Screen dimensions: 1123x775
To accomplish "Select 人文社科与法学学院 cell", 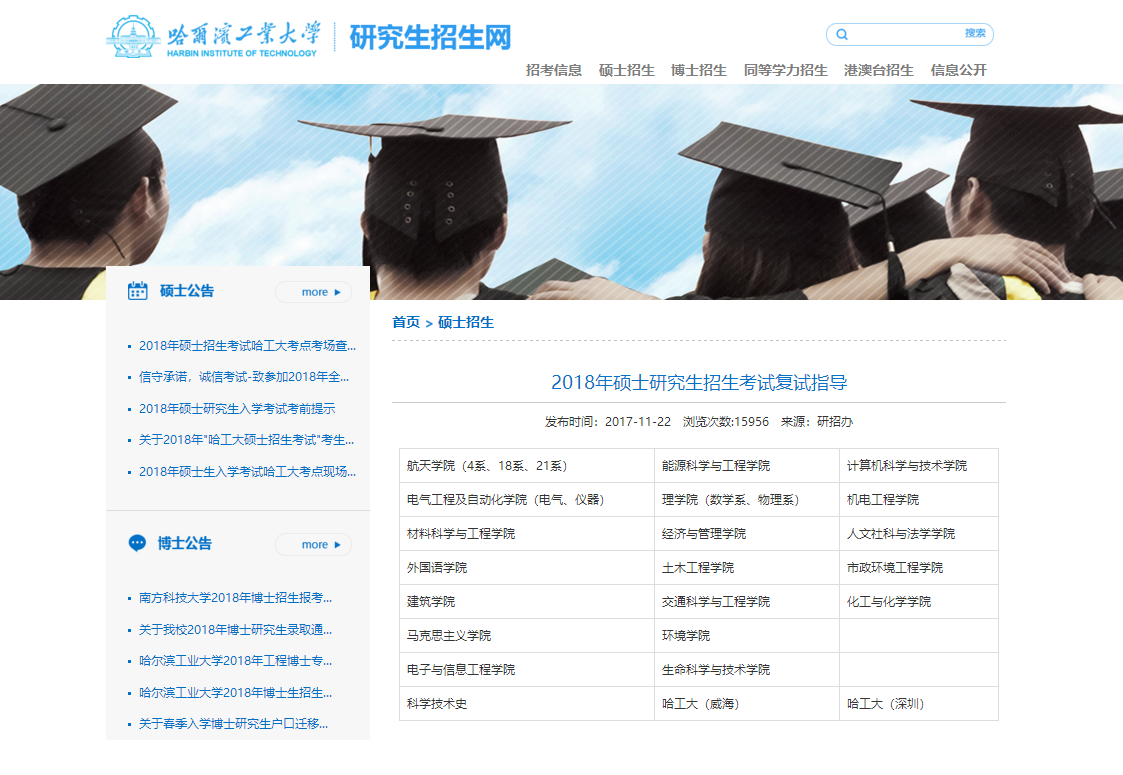I will [x=919, y=534].
